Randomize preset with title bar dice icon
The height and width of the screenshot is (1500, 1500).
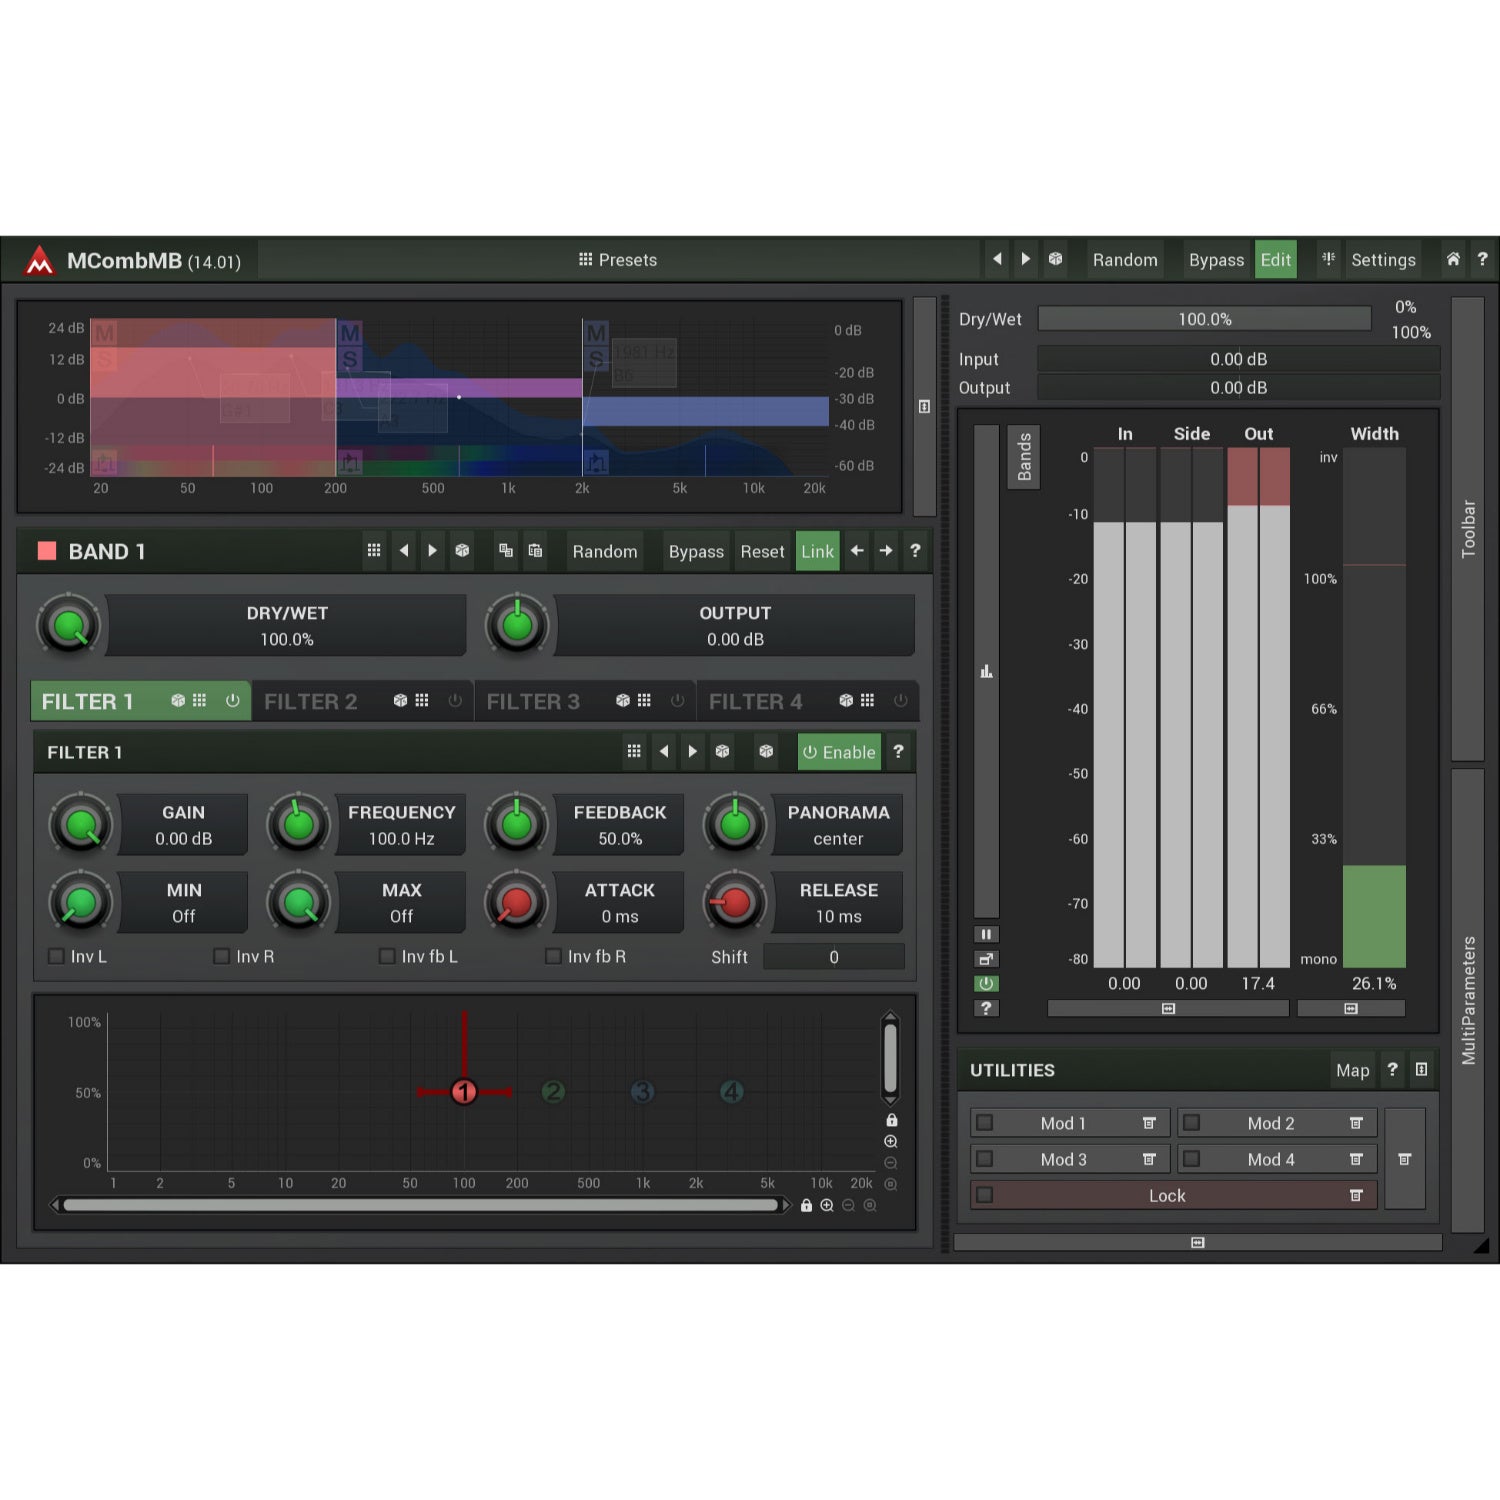tap(1055, 259)
